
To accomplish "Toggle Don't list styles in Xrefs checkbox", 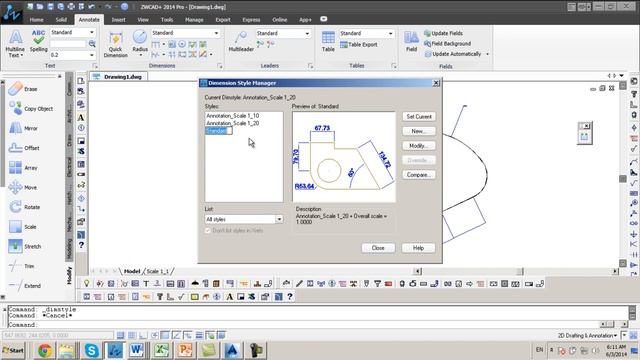I will click(208, 231).
